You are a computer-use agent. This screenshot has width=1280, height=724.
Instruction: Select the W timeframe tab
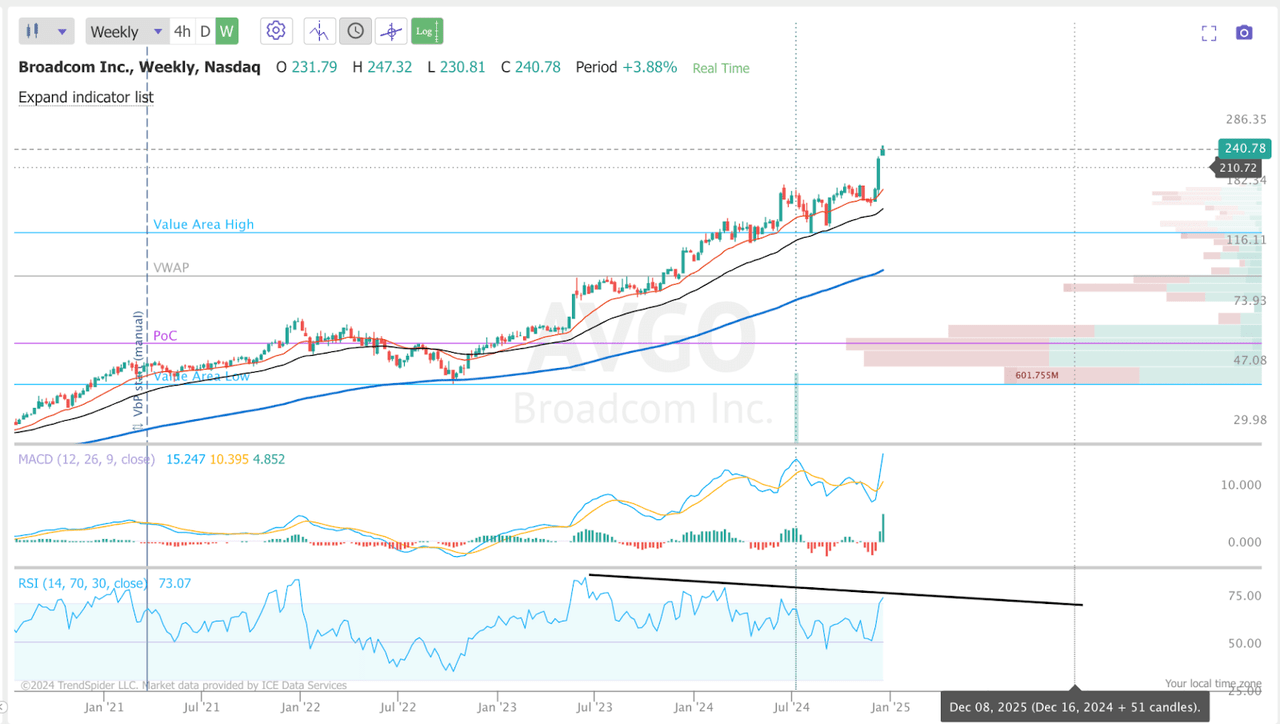click(225, 31)
